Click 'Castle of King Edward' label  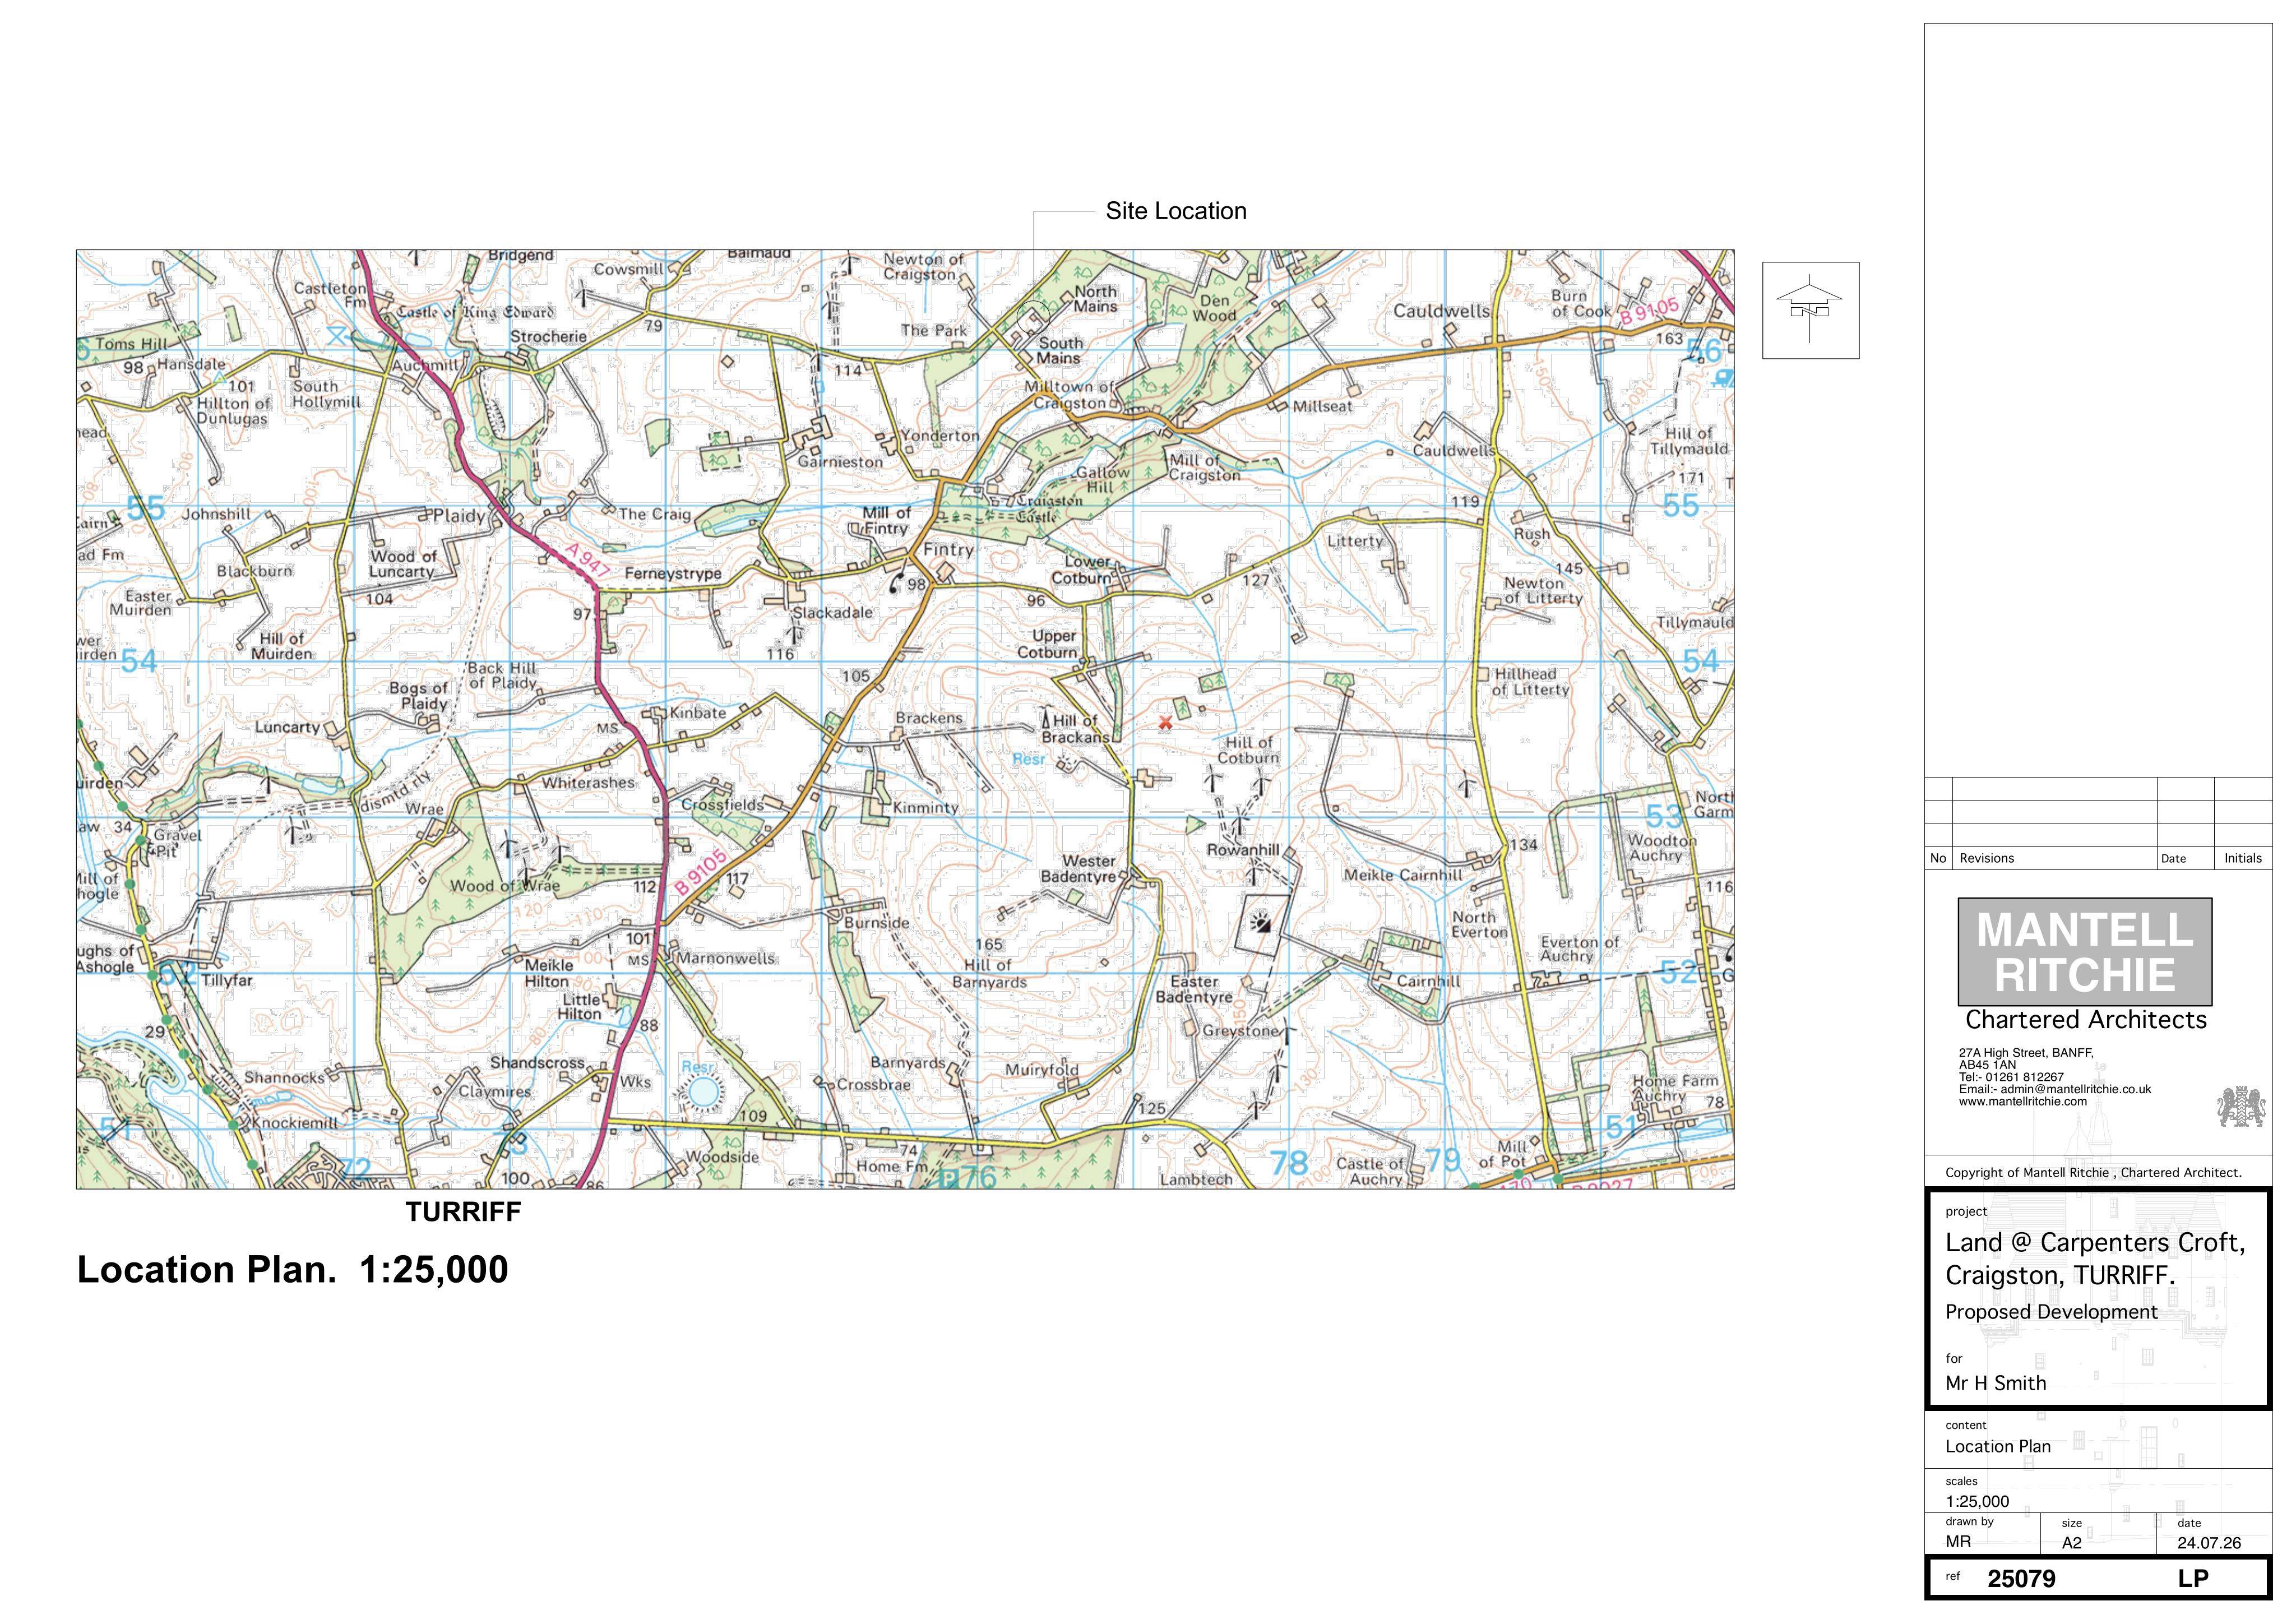(x=475, y=312)
